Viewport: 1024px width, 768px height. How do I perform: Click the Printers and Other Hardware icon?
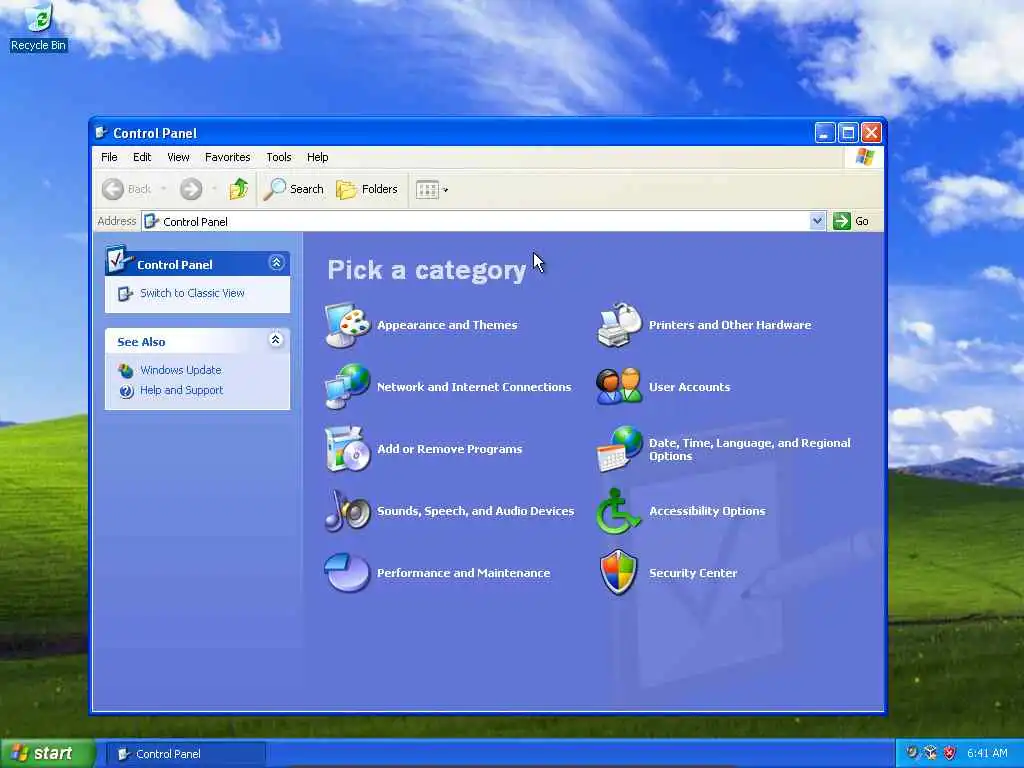tap(619, 325)
